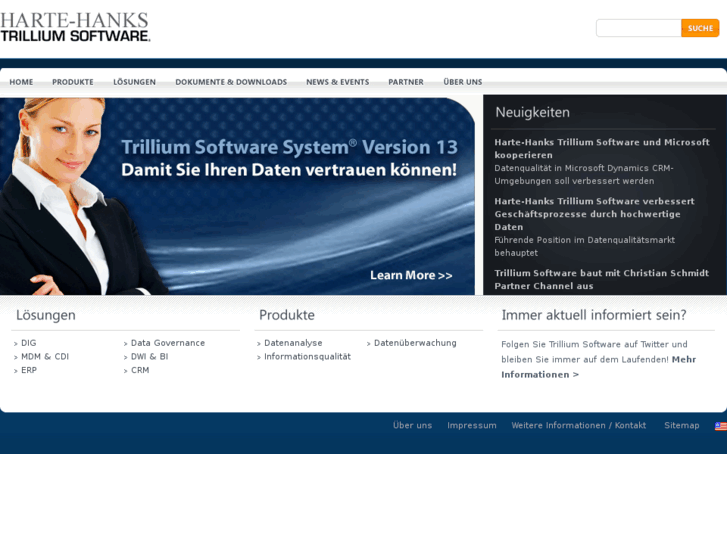Open the Data Governance link

168,343
